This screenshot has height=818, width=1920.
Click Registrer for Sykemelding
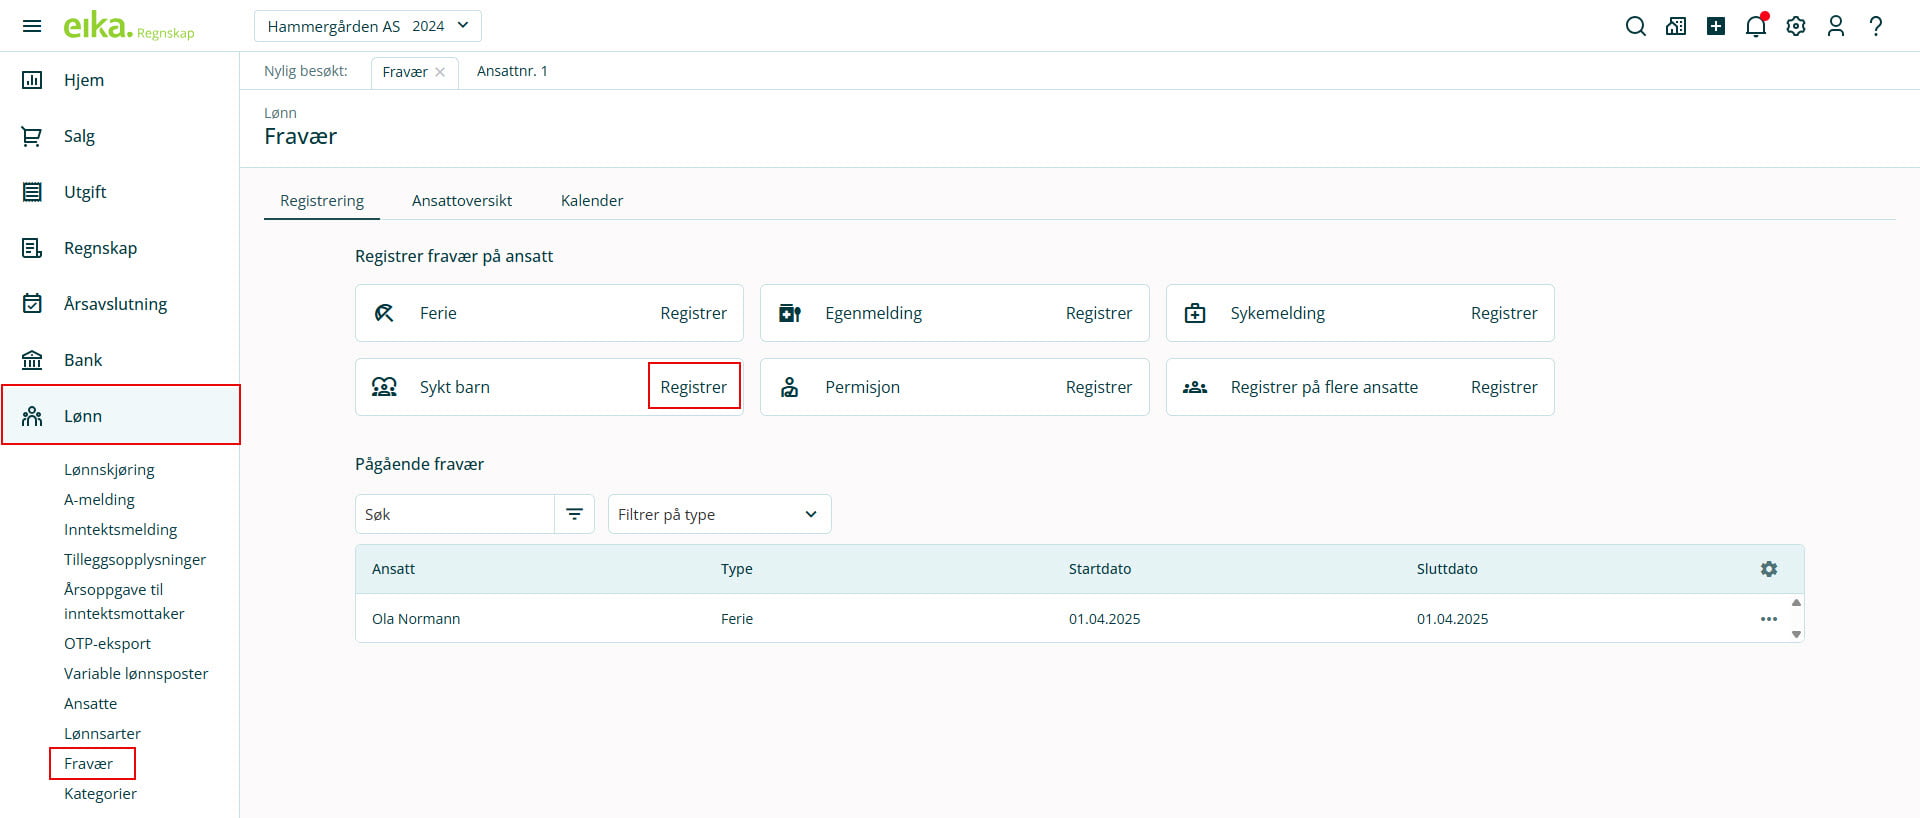1503,313
